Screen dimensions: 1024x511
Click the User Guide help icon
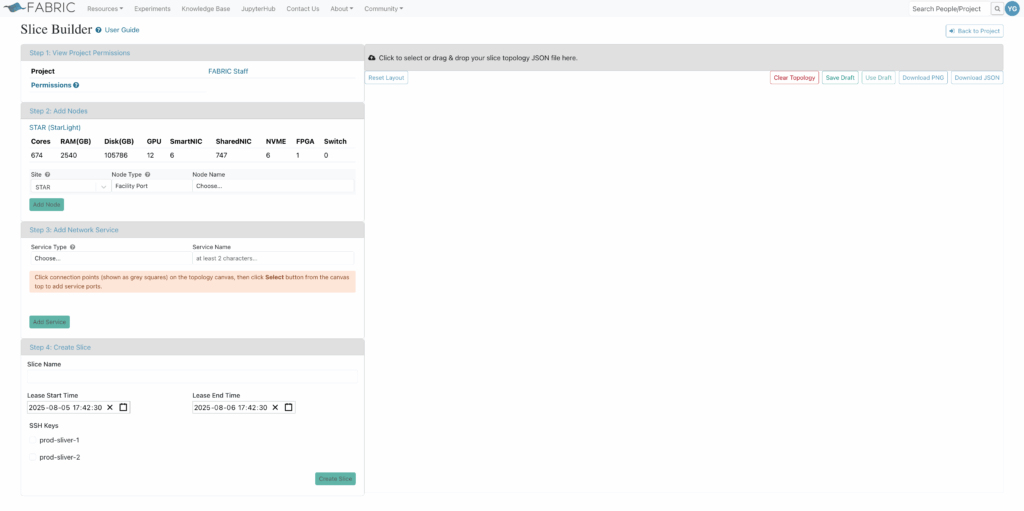[x=99, y=30]
